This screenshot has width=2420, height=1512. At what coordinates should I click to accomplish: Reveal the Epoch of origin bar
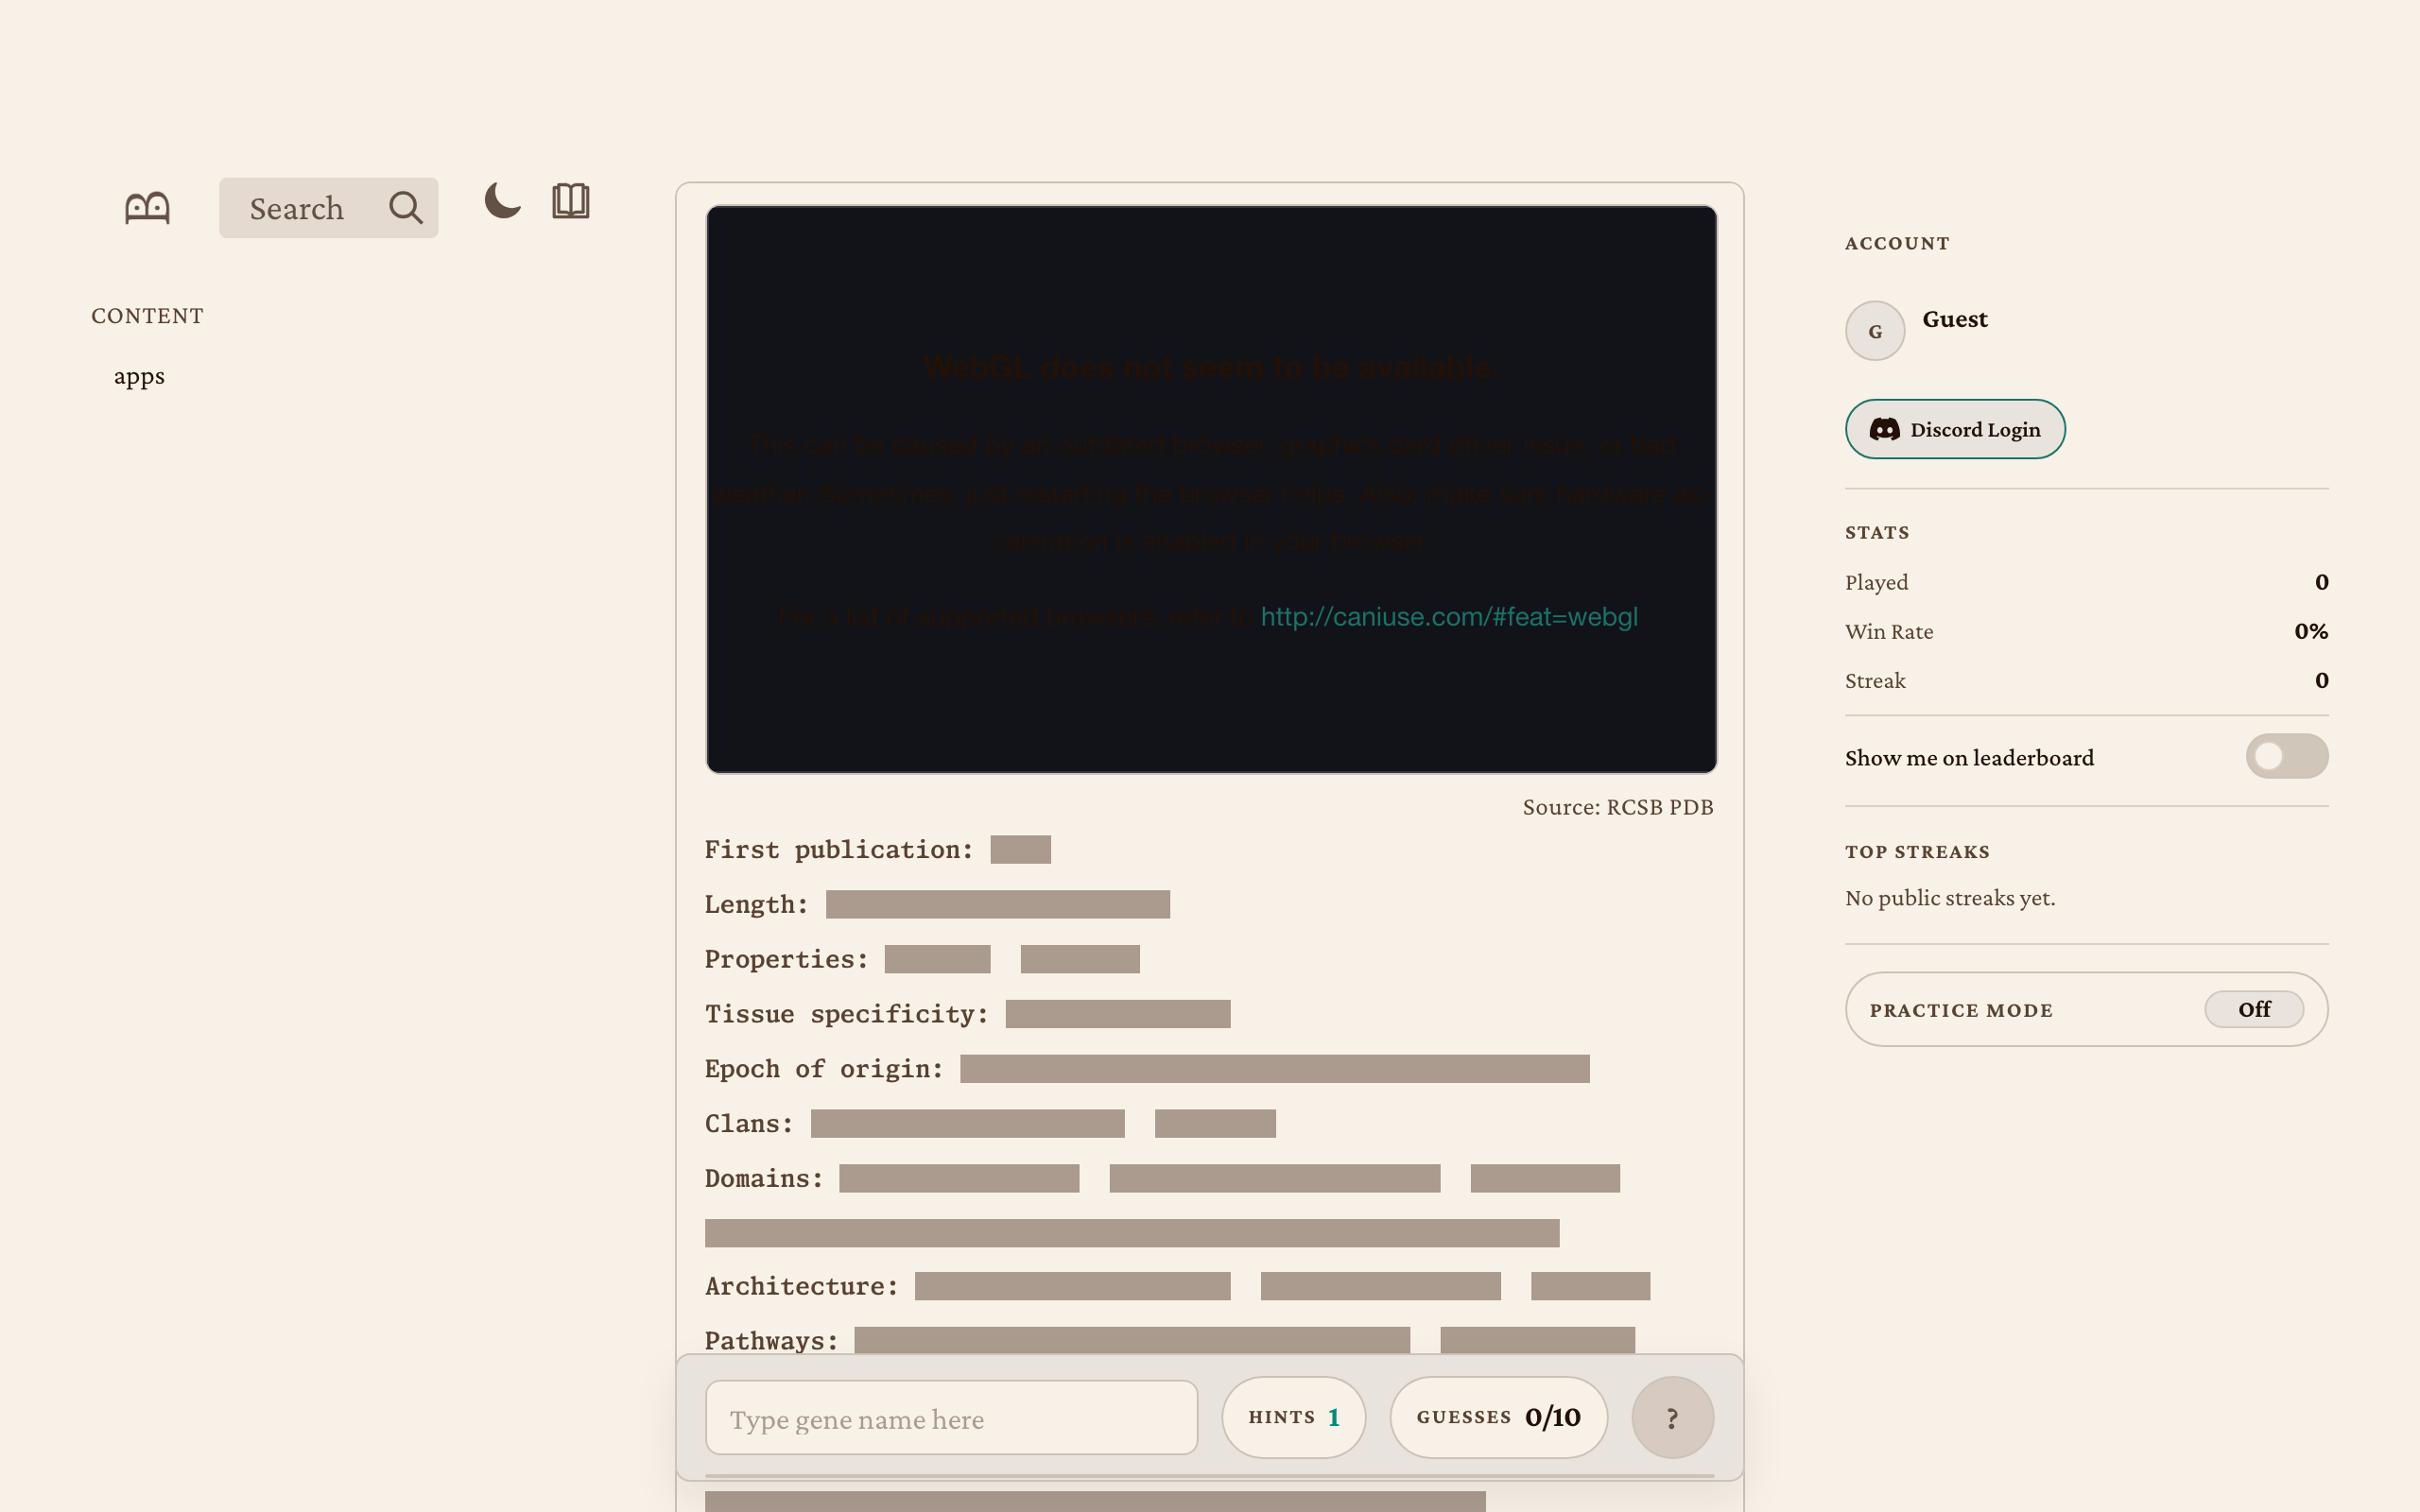click(1274, 1069)
